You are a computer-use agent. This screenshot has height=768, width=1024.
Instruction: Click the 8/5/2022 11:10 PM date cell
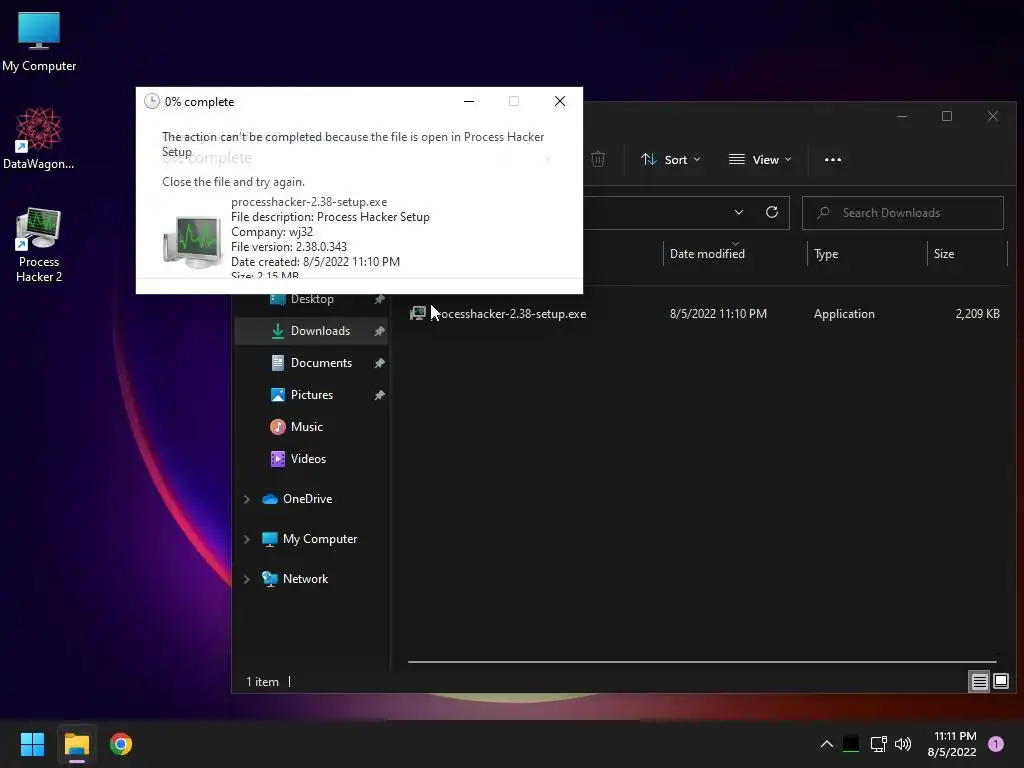pyautogui.click(x=718, y=313)
